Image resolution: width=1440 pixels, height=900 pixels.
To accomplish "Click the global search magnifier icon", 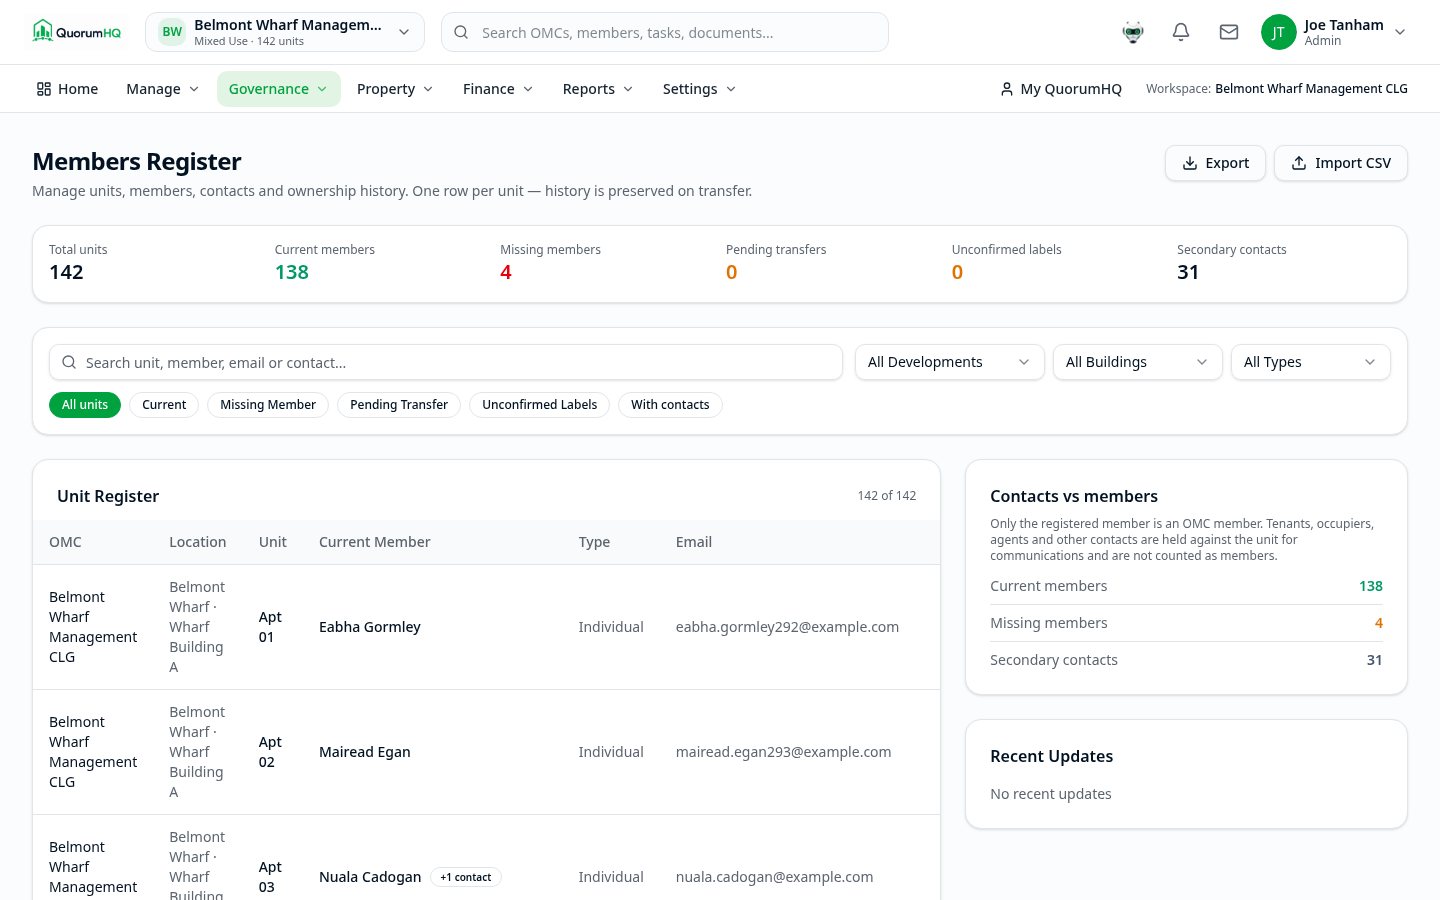I will pos(461,32).
